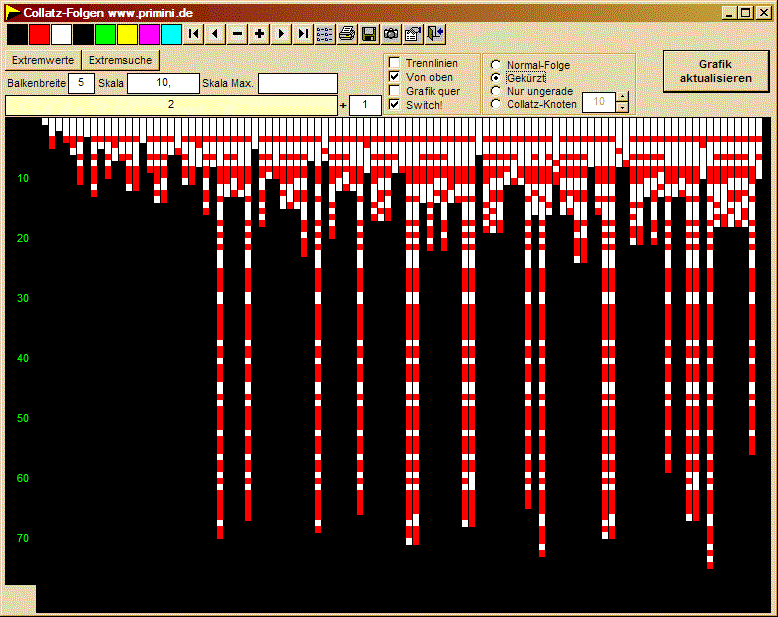Pick the black swatch left of red
The height and width of the screenshot is (617, 778).
pyautogui.click(x=17, y=35)
